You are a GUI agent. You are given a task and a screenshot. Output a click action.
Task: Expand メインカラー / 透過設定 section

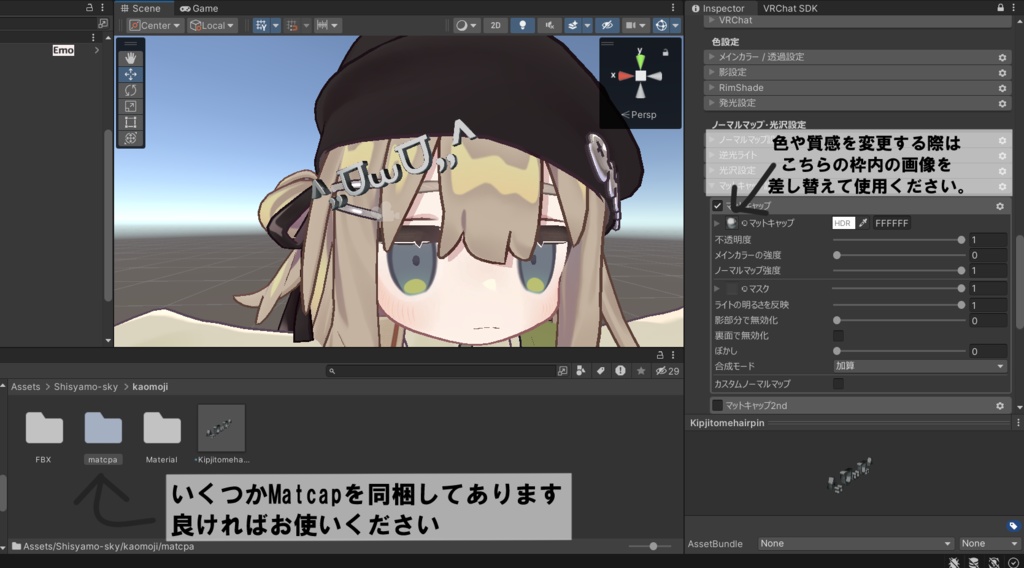712,57
